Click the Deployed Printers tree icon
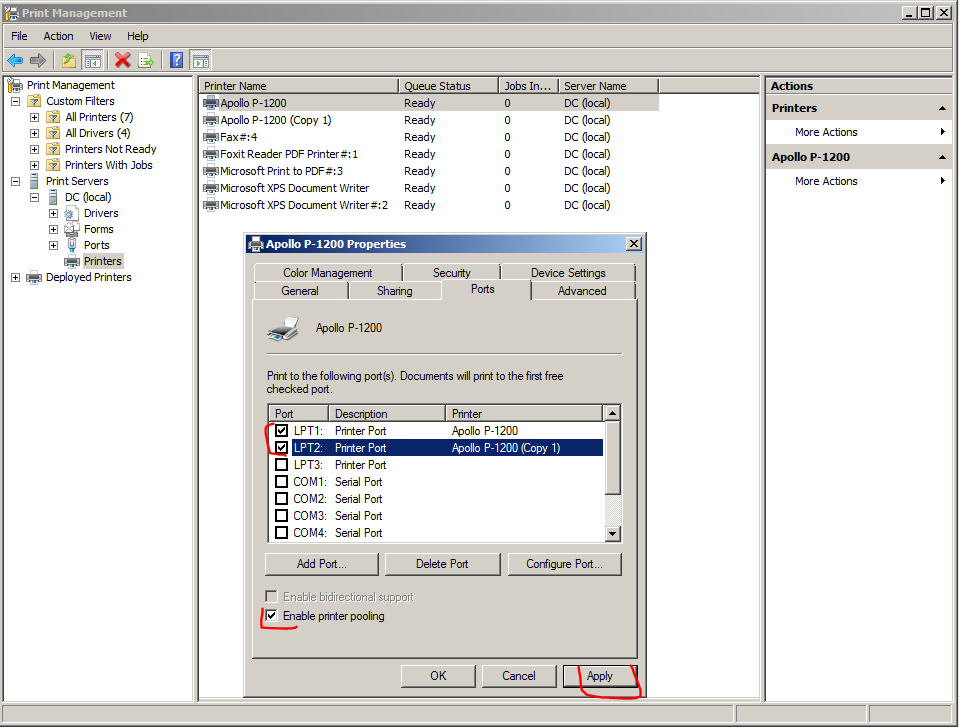 pos(34,277)
